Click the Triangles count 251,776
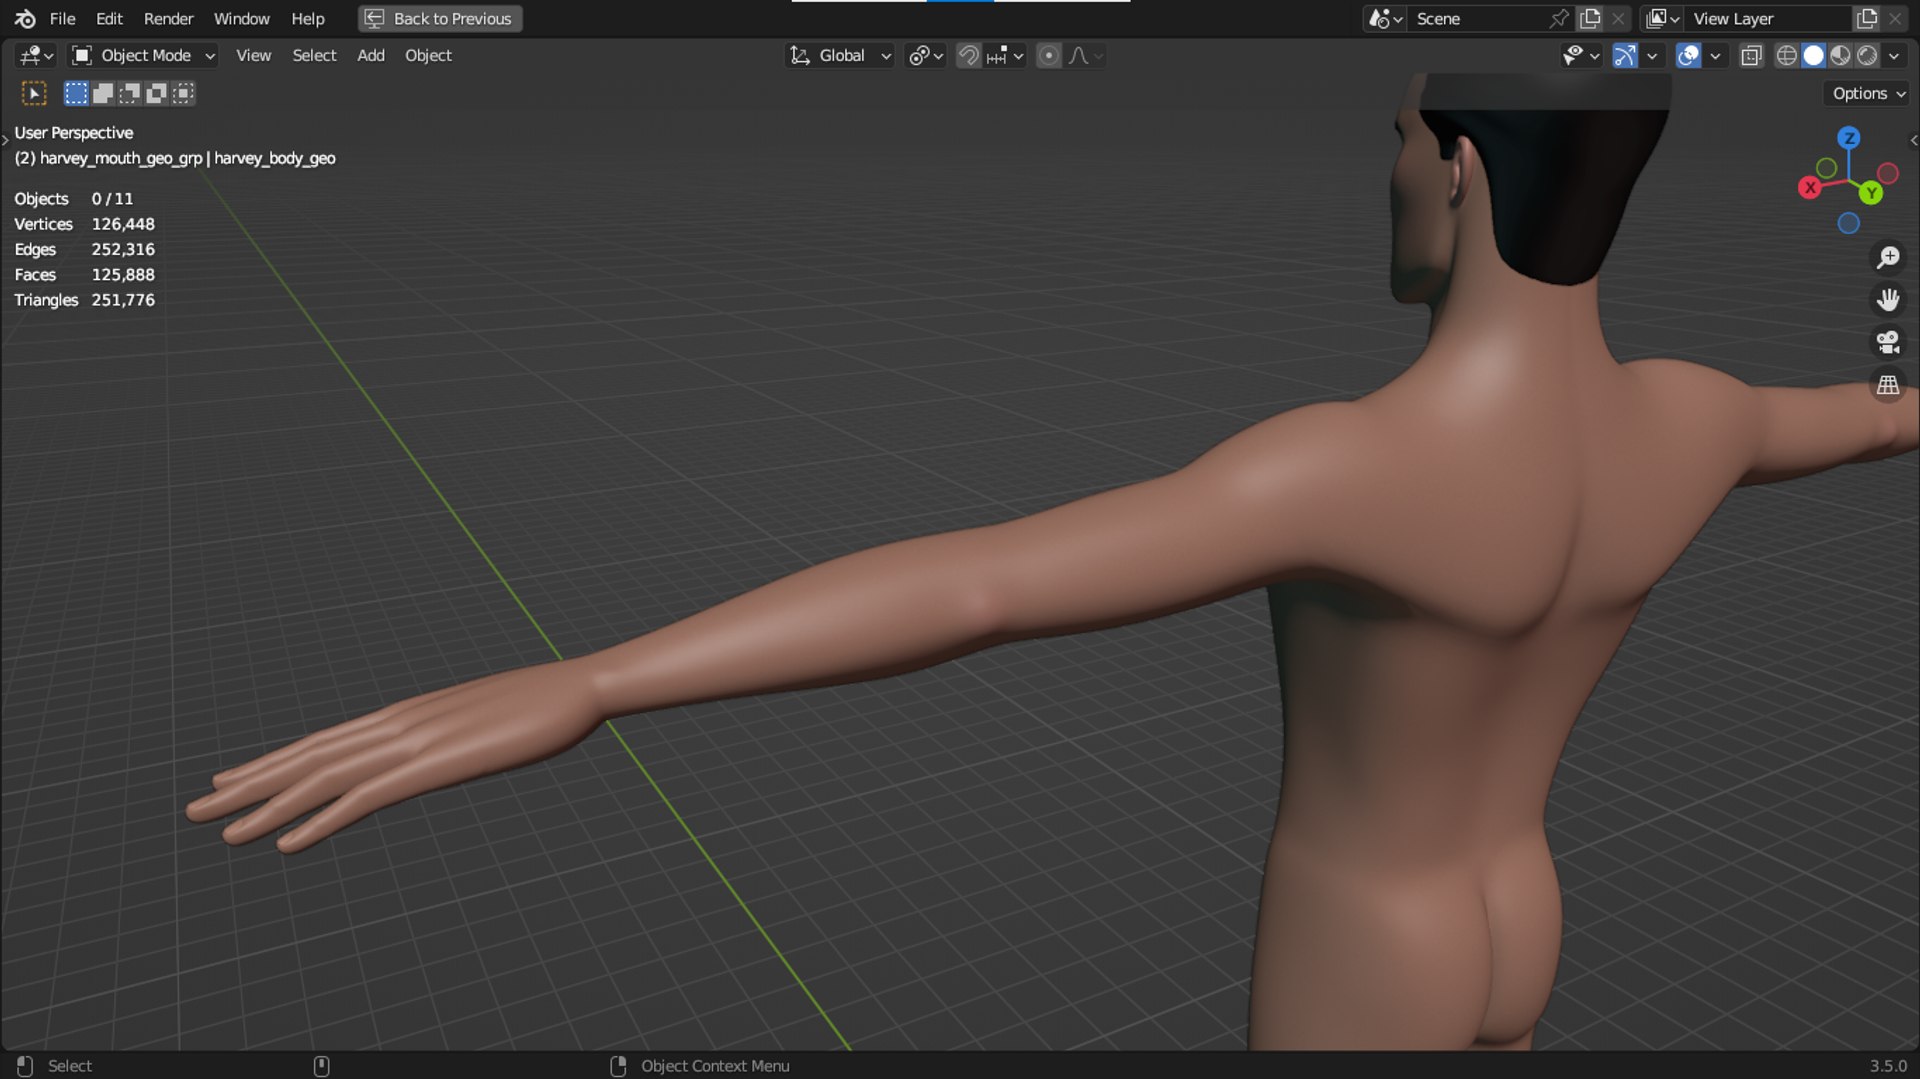Viewport: 1920px width, 1079px height. [123, 300]
